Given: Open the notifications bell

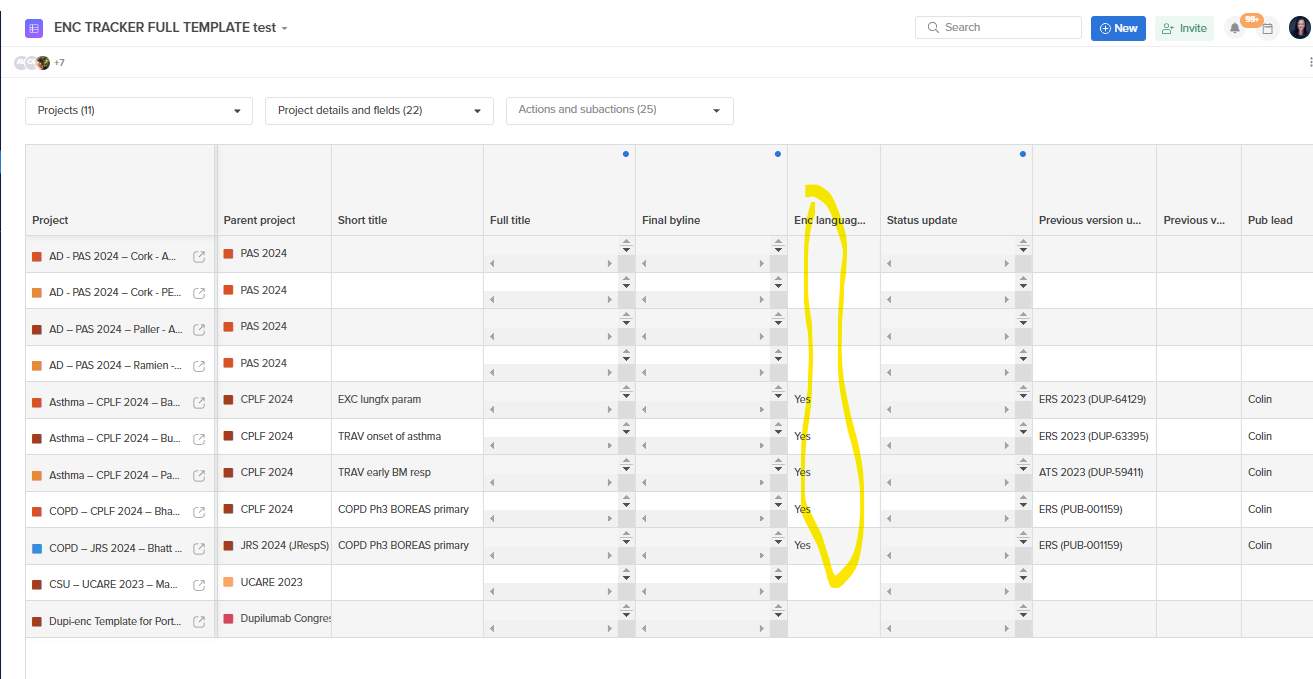Looking at the screenshot, I should tap(1235, 28).
